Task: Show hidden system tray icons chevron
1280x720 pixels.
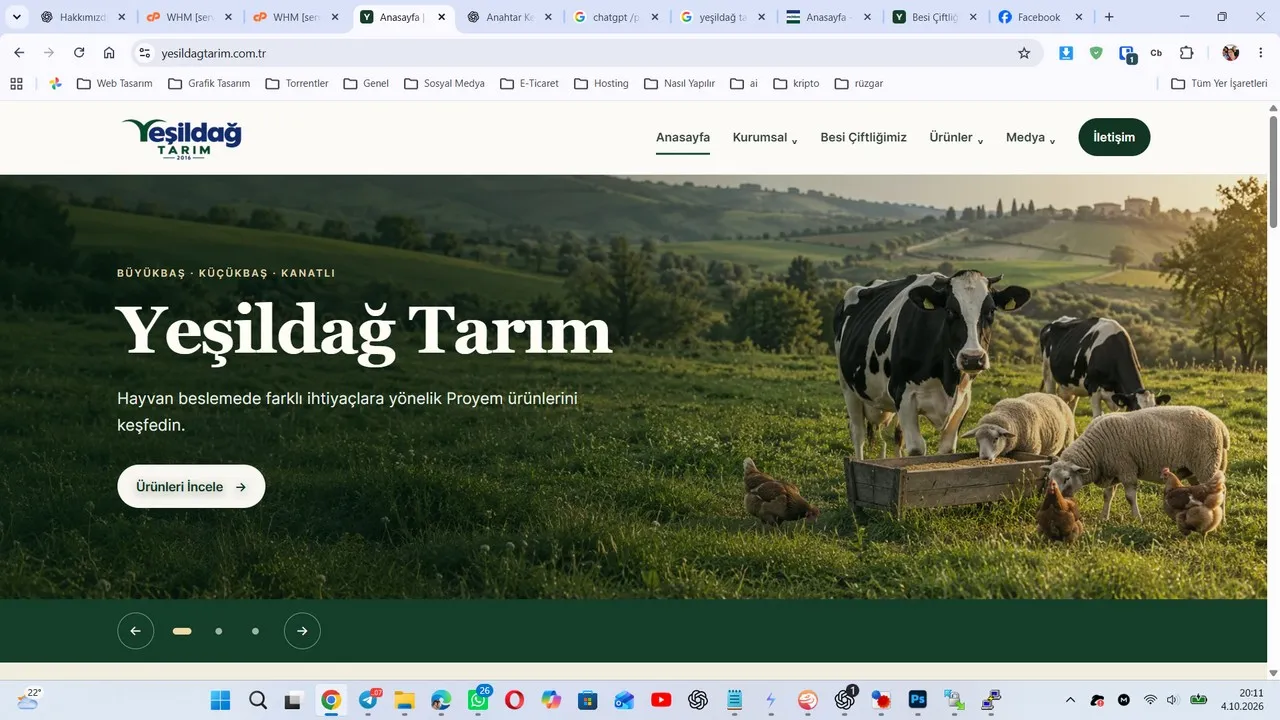Action: (1070, 700)
